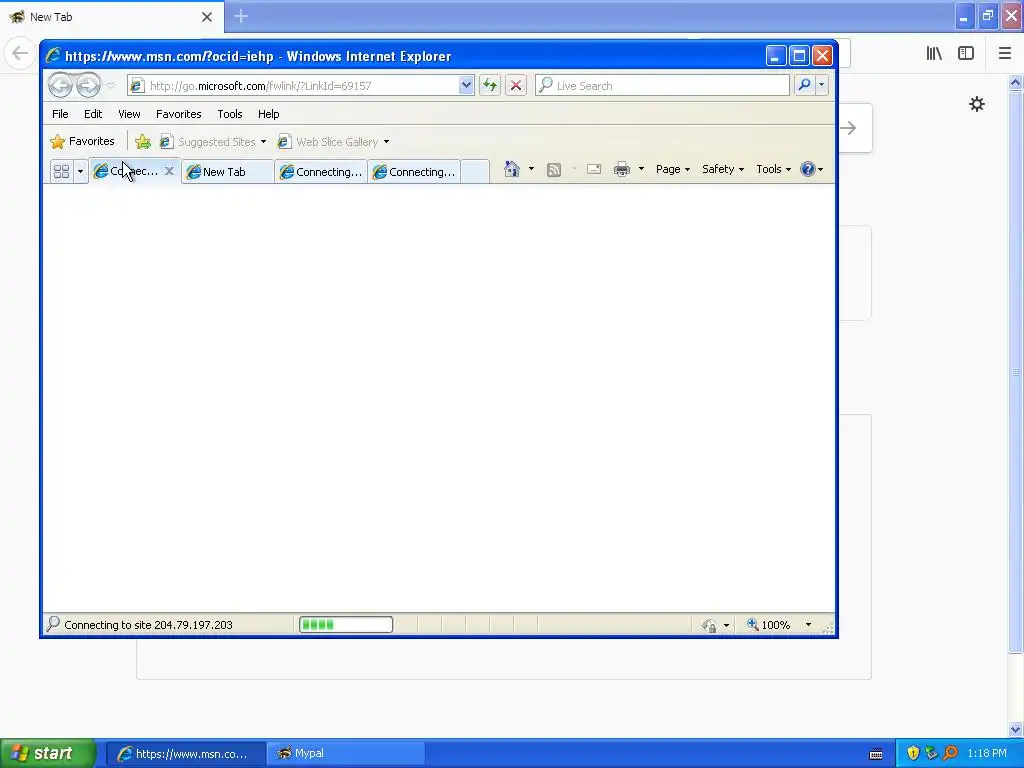The height and width of the screenshot is (768, 1024).
Task: Click the IE Back navigation button
Action: point(60,85)
